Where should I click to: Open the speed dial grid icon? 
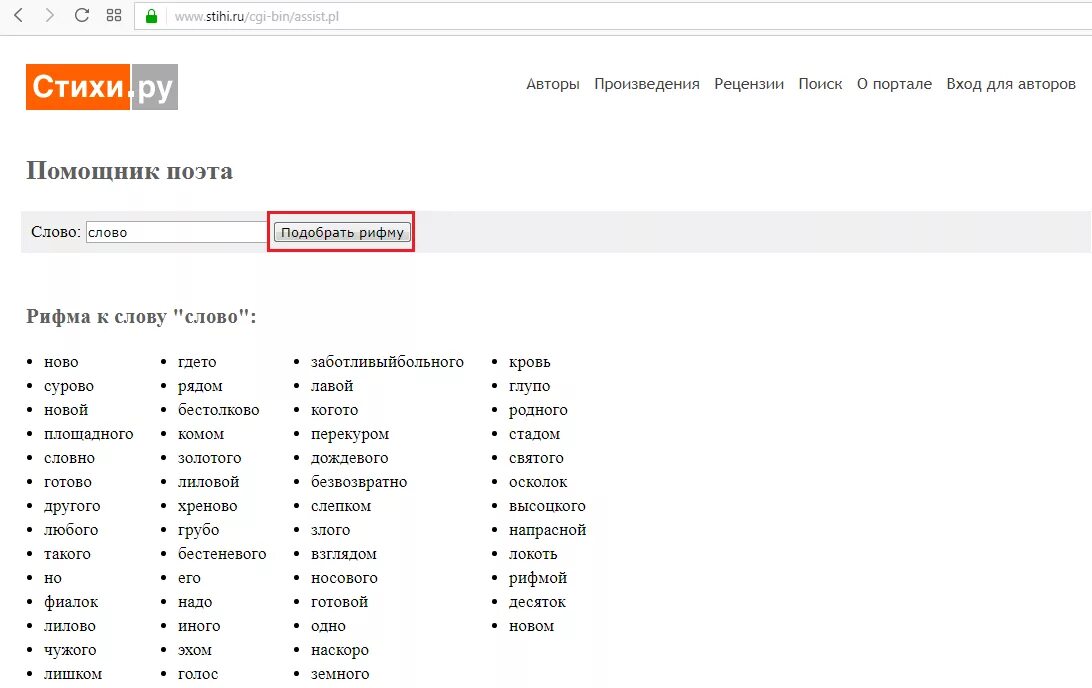click(114, 15)
